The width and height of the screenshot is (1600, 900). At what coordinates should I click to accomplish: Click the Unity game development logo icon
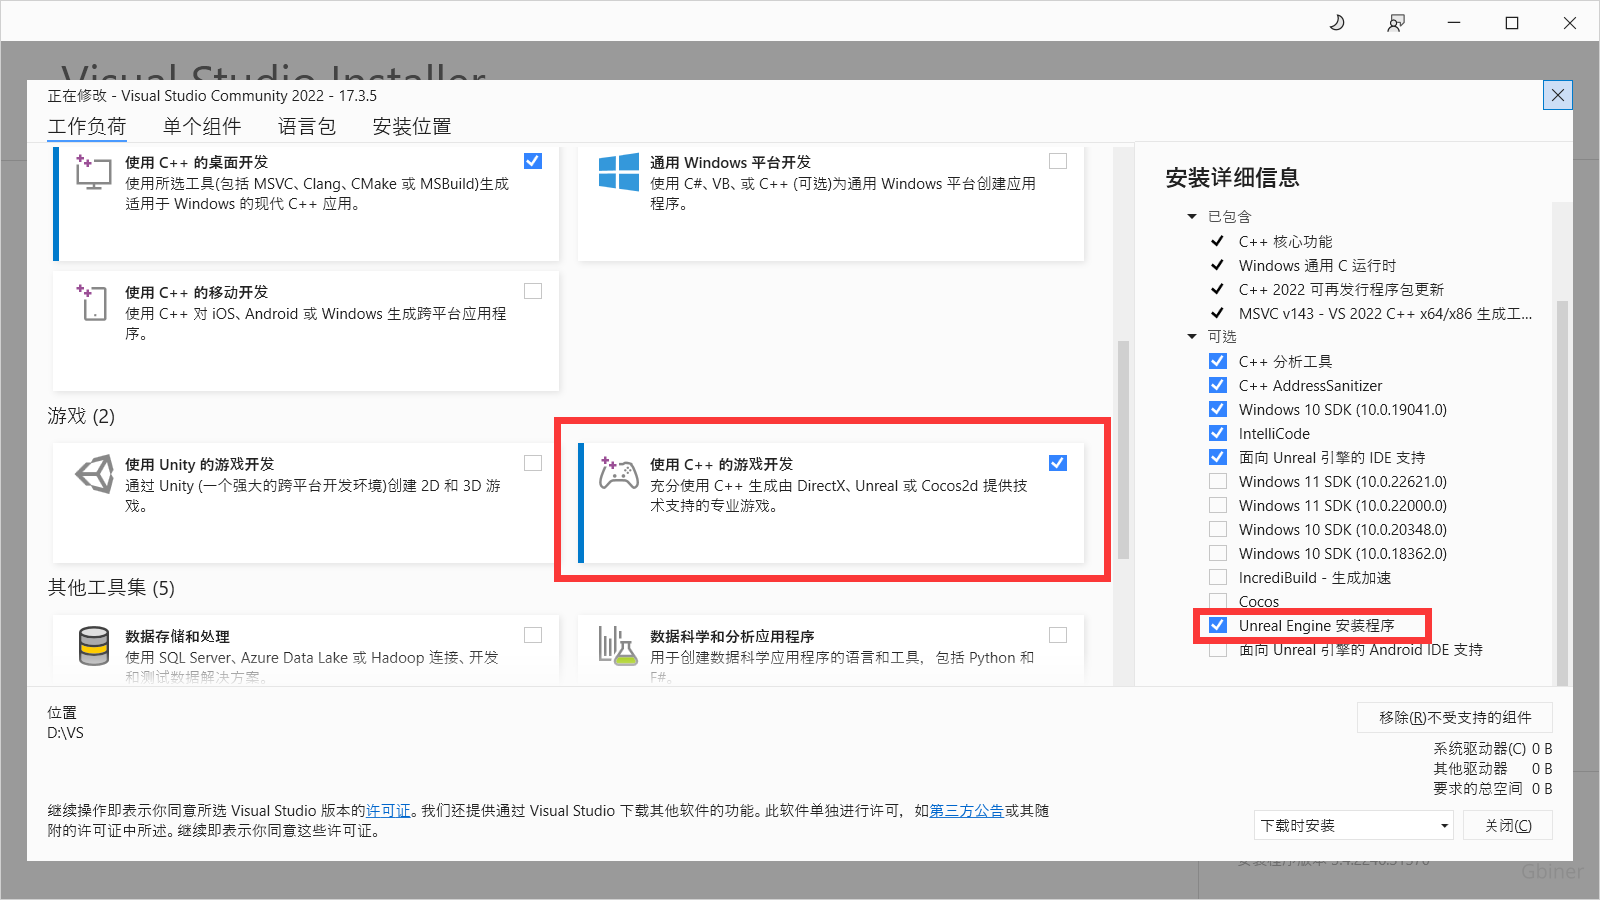tap(95, 474)
